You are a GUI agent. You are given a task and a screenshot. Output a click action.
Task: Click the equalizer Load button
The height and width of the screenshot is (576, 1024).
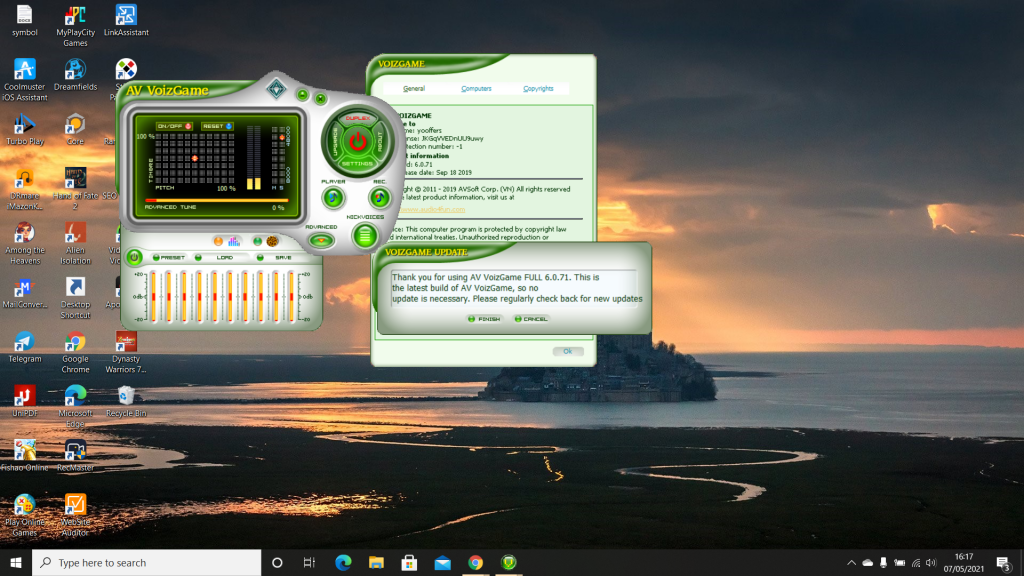click(219, 258)
